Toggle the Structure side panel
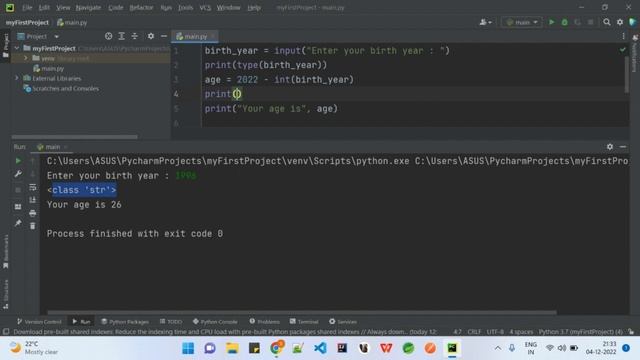640x360 pixels. tap(6, 295)
